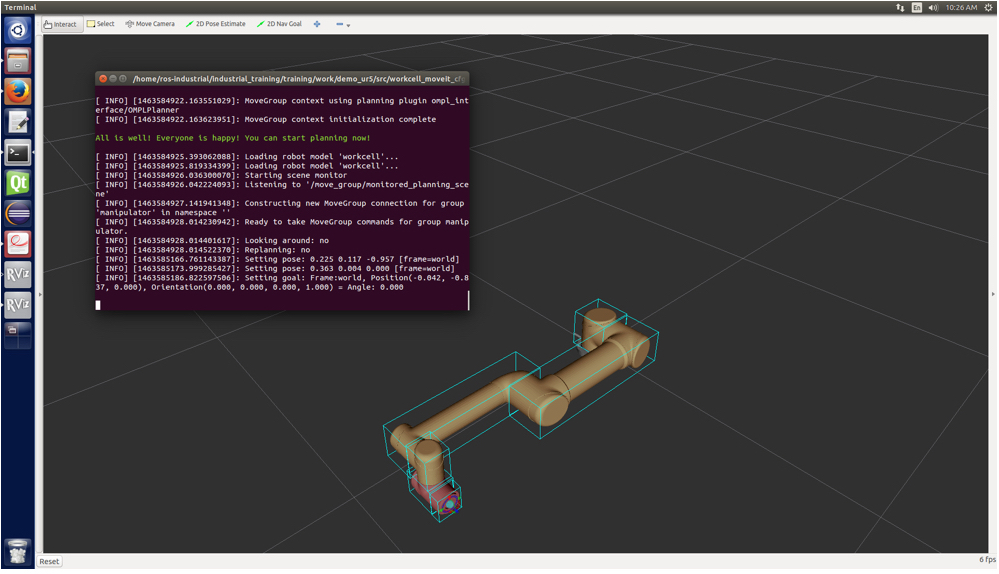Click the 'Starting scene monitor' log line
The width and height of the screenshot is (999, 574).
pos(222,175)
